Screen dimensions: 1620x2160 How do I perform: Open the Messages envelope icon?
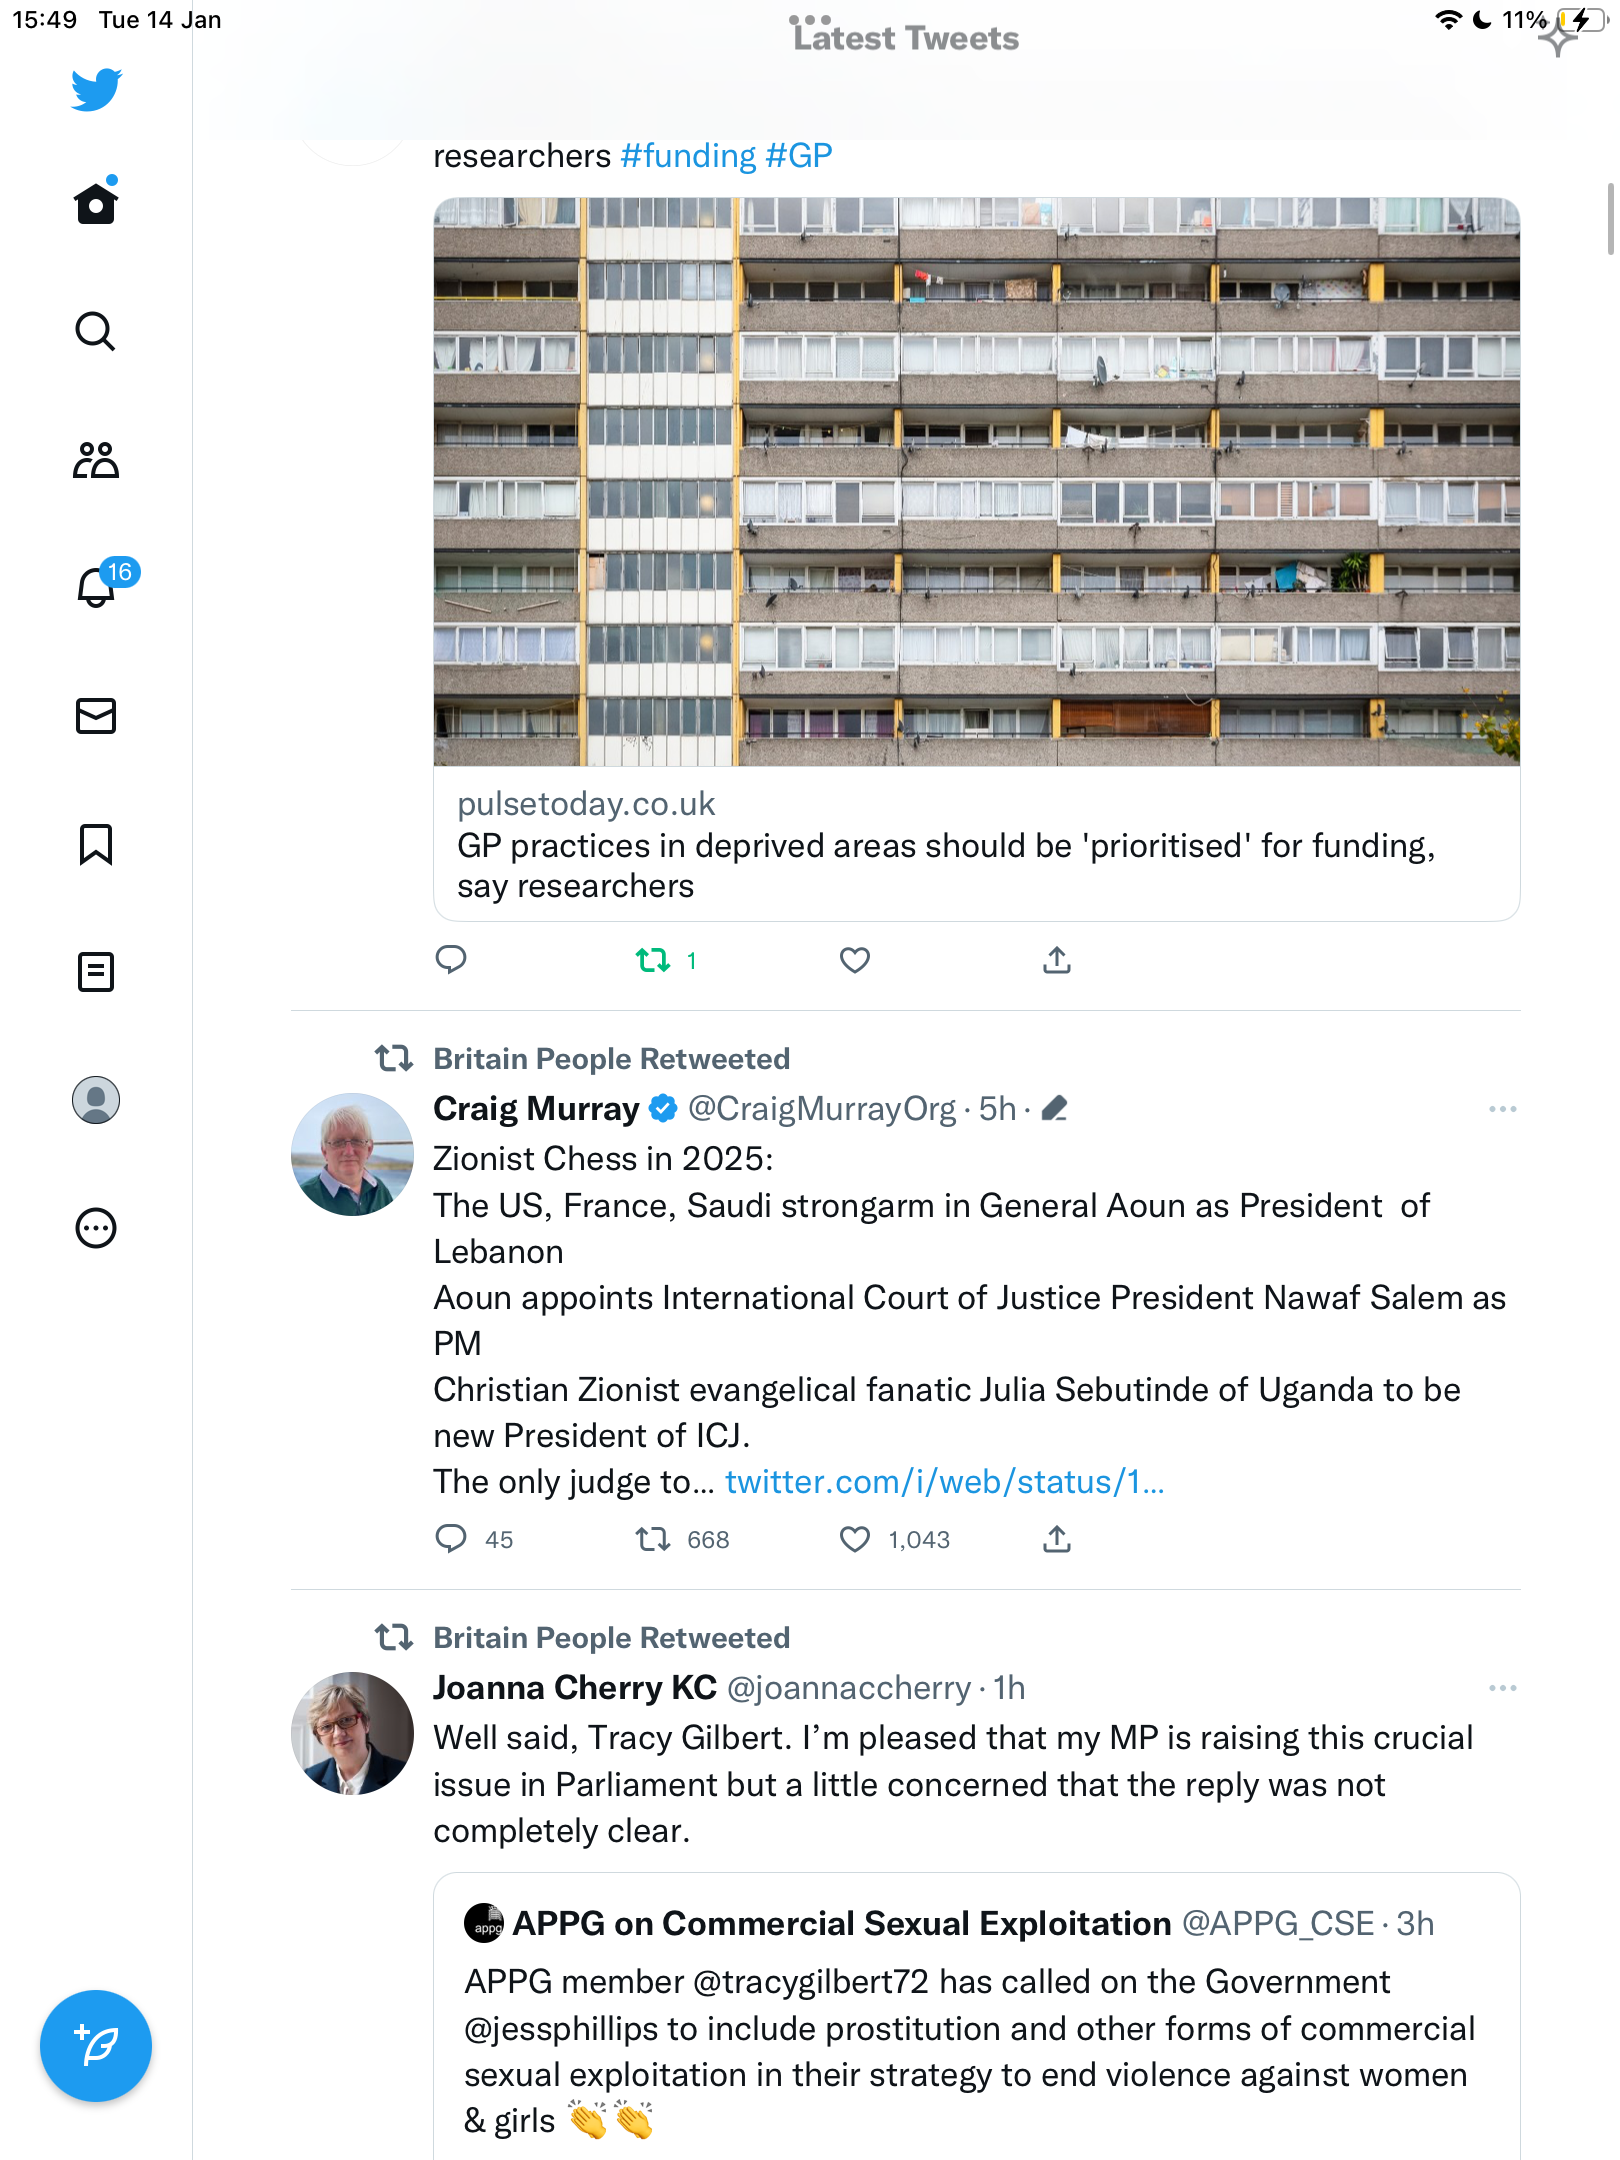tap(96, 716)
